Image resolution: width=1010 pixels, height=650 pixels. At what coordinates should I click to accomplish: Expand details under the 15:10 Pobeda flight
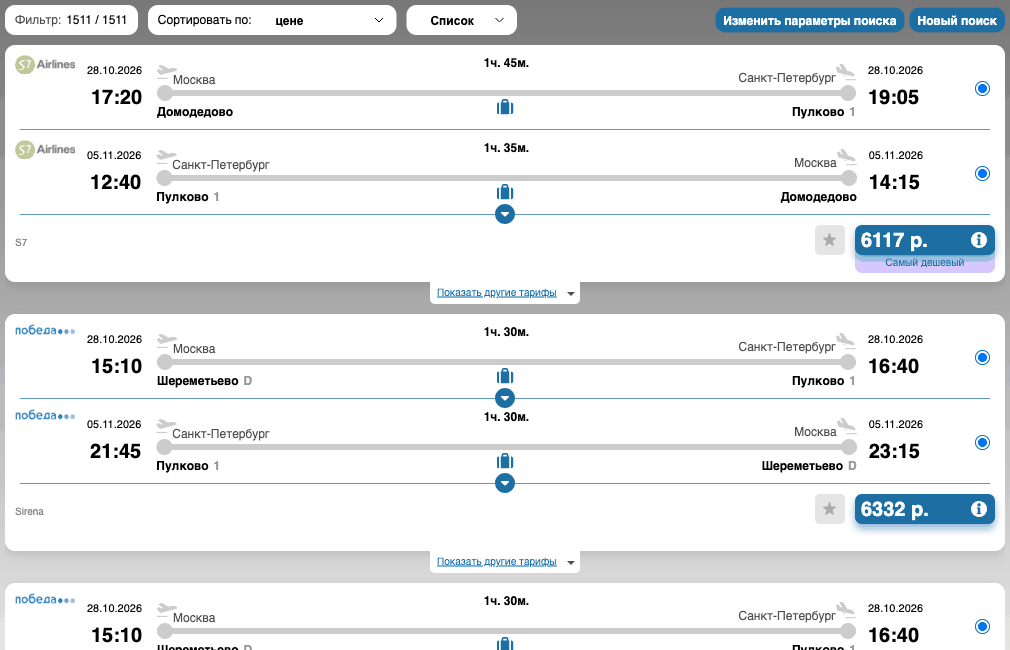click(505, 398)
